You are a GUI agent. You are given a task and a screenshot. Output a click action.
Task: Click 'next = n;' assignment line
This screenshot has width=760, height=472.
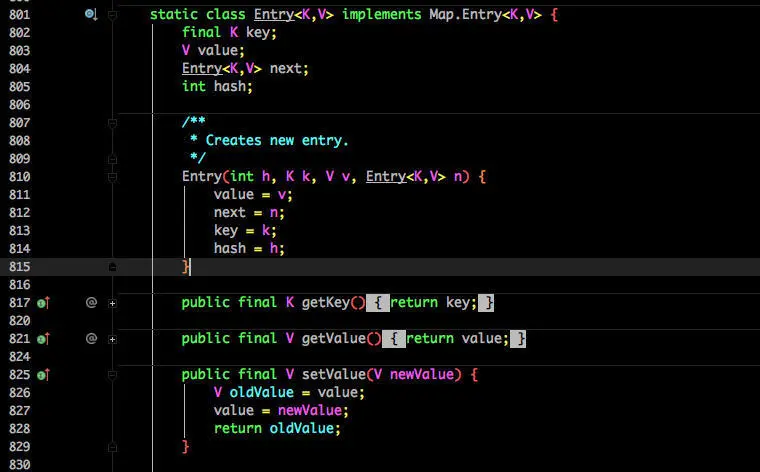249,213
